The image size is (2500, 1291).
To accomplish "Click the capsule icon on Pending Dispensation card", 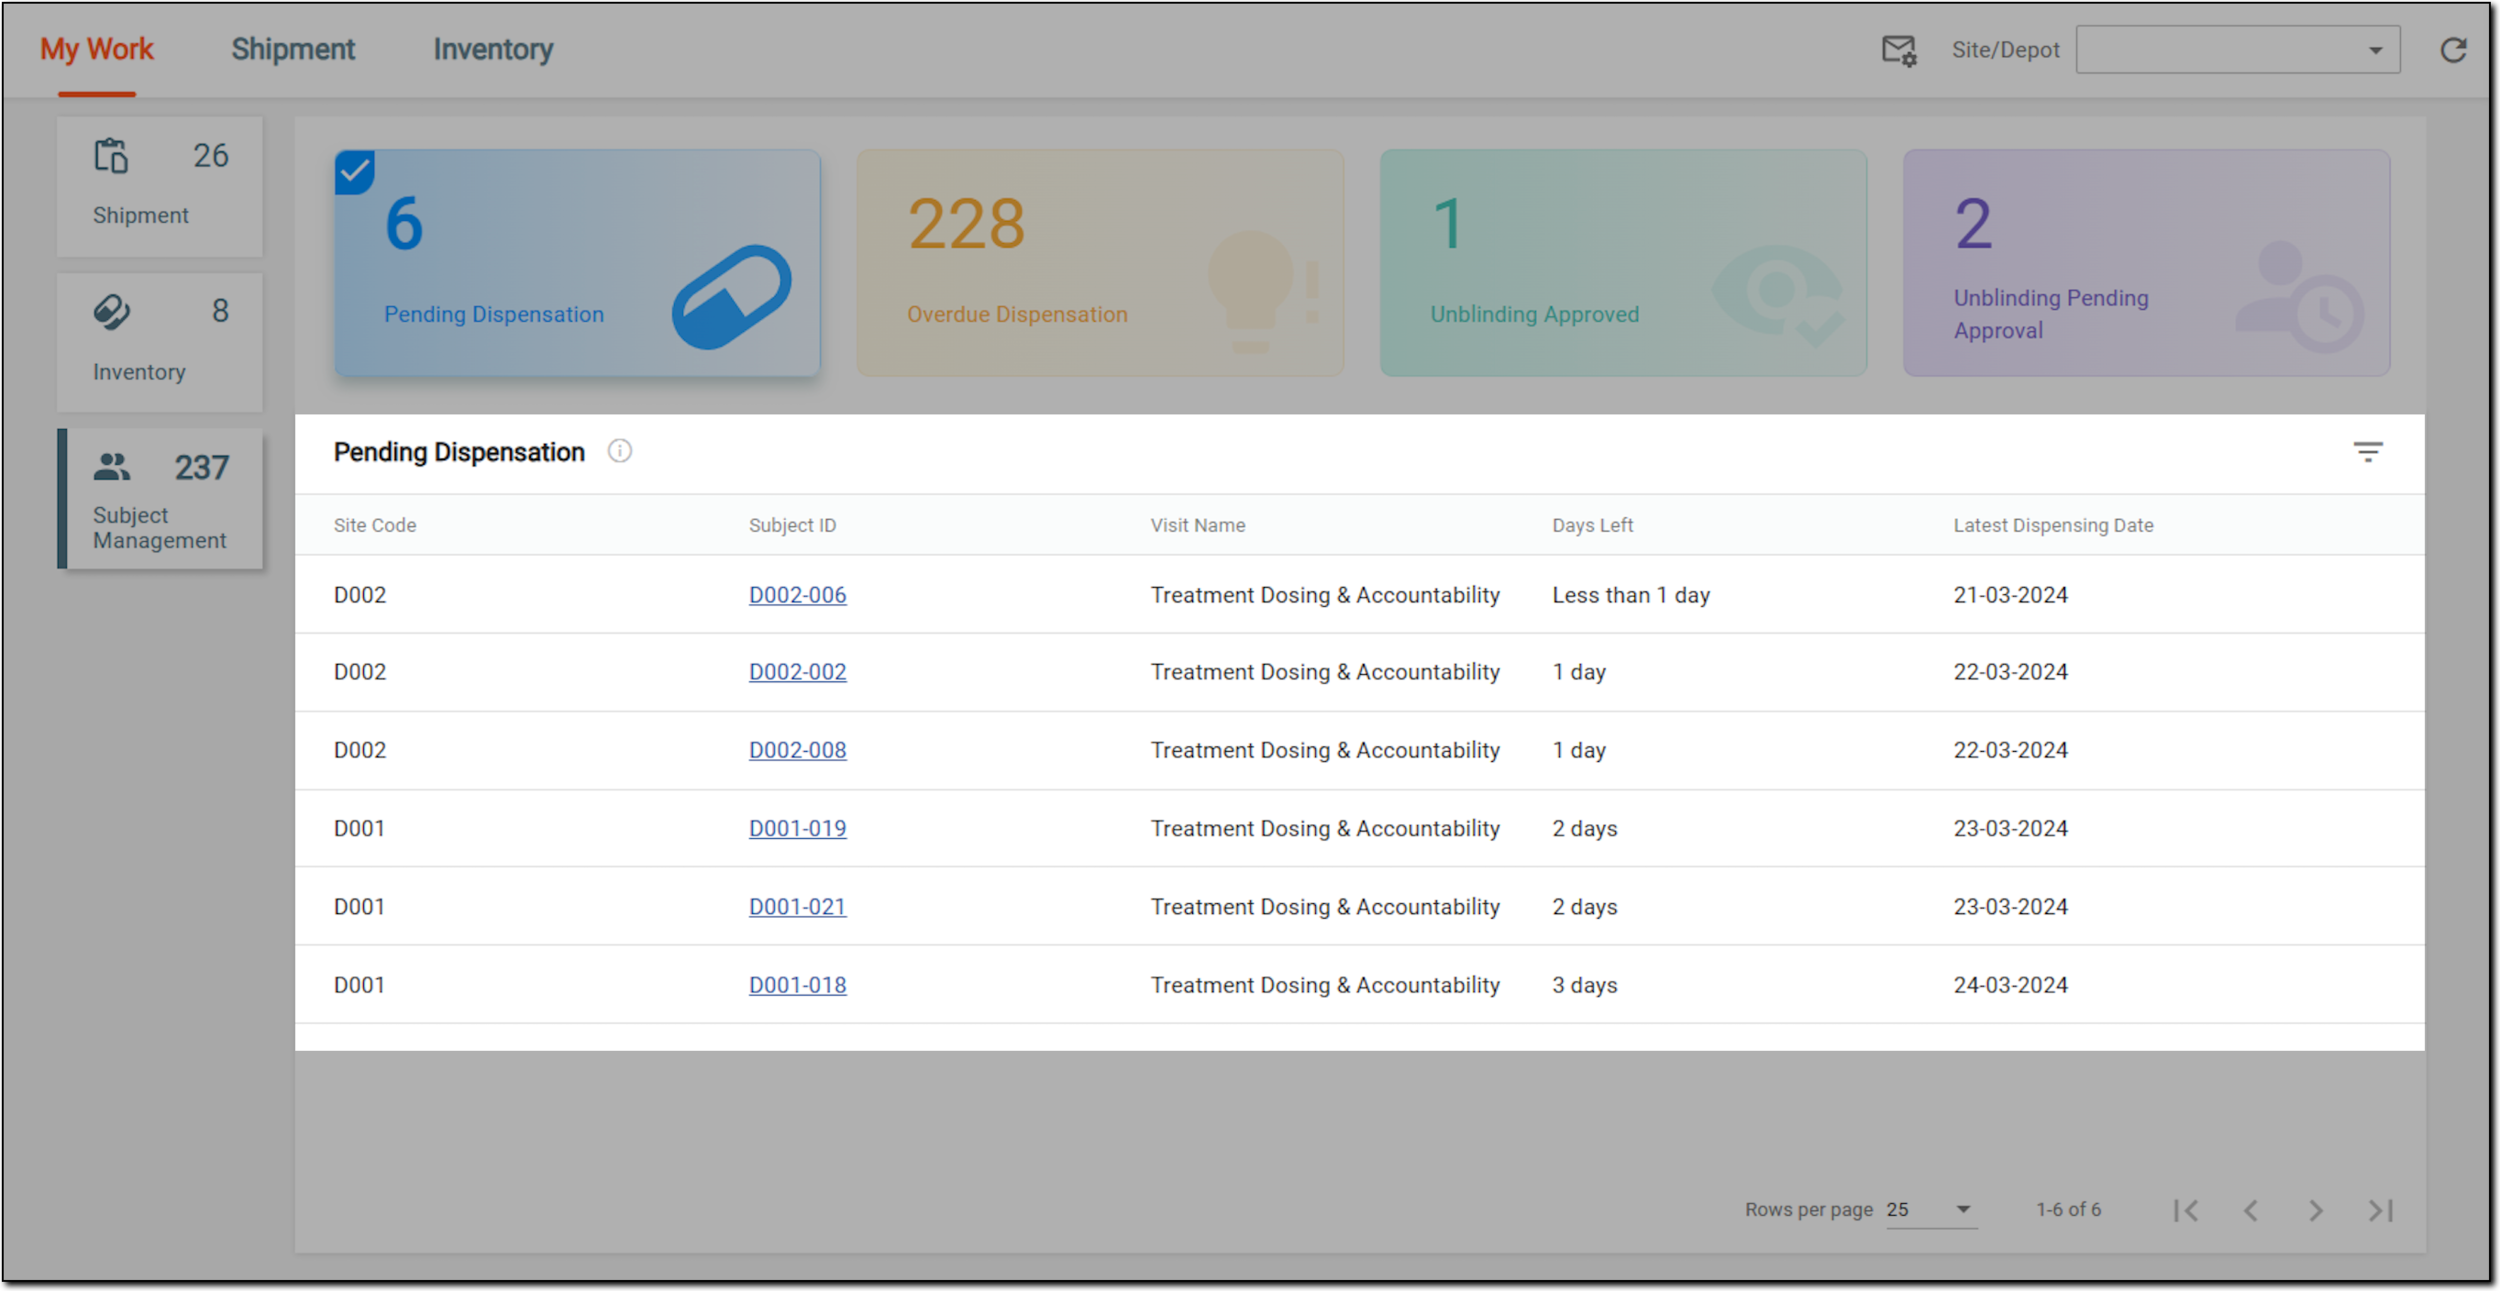I will (x=732, y=297).
